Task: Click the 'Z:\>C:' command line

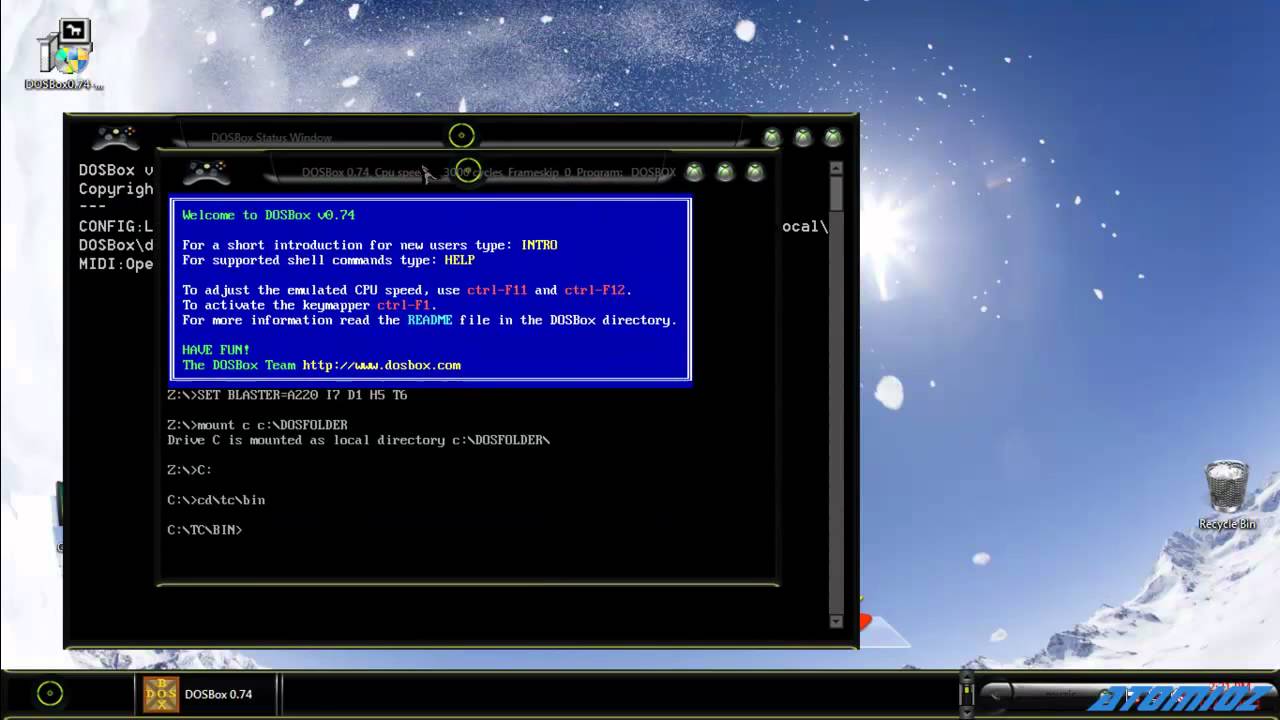Action: (x=189, y=470)
